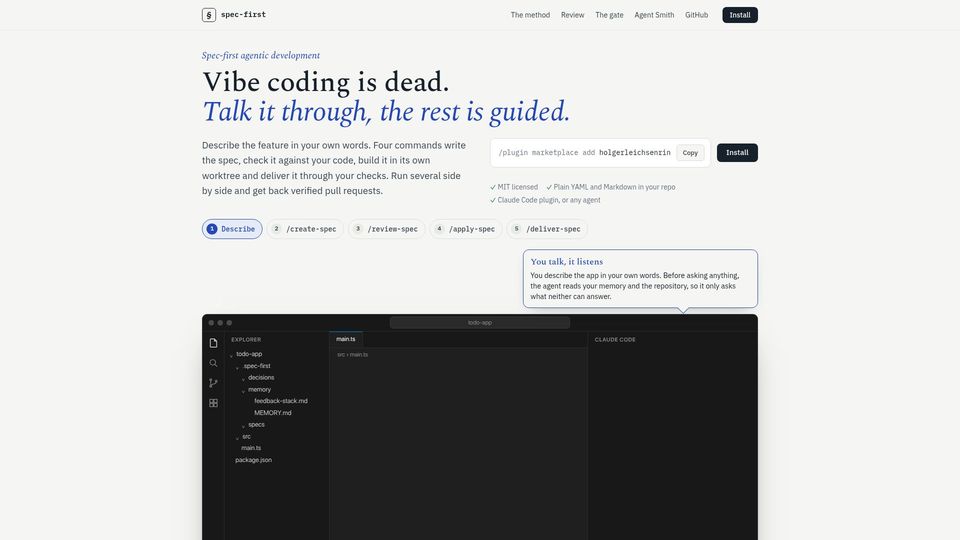960x540 pixels.
Task: Click the EXPLORER panel heading
Action: 246,340
